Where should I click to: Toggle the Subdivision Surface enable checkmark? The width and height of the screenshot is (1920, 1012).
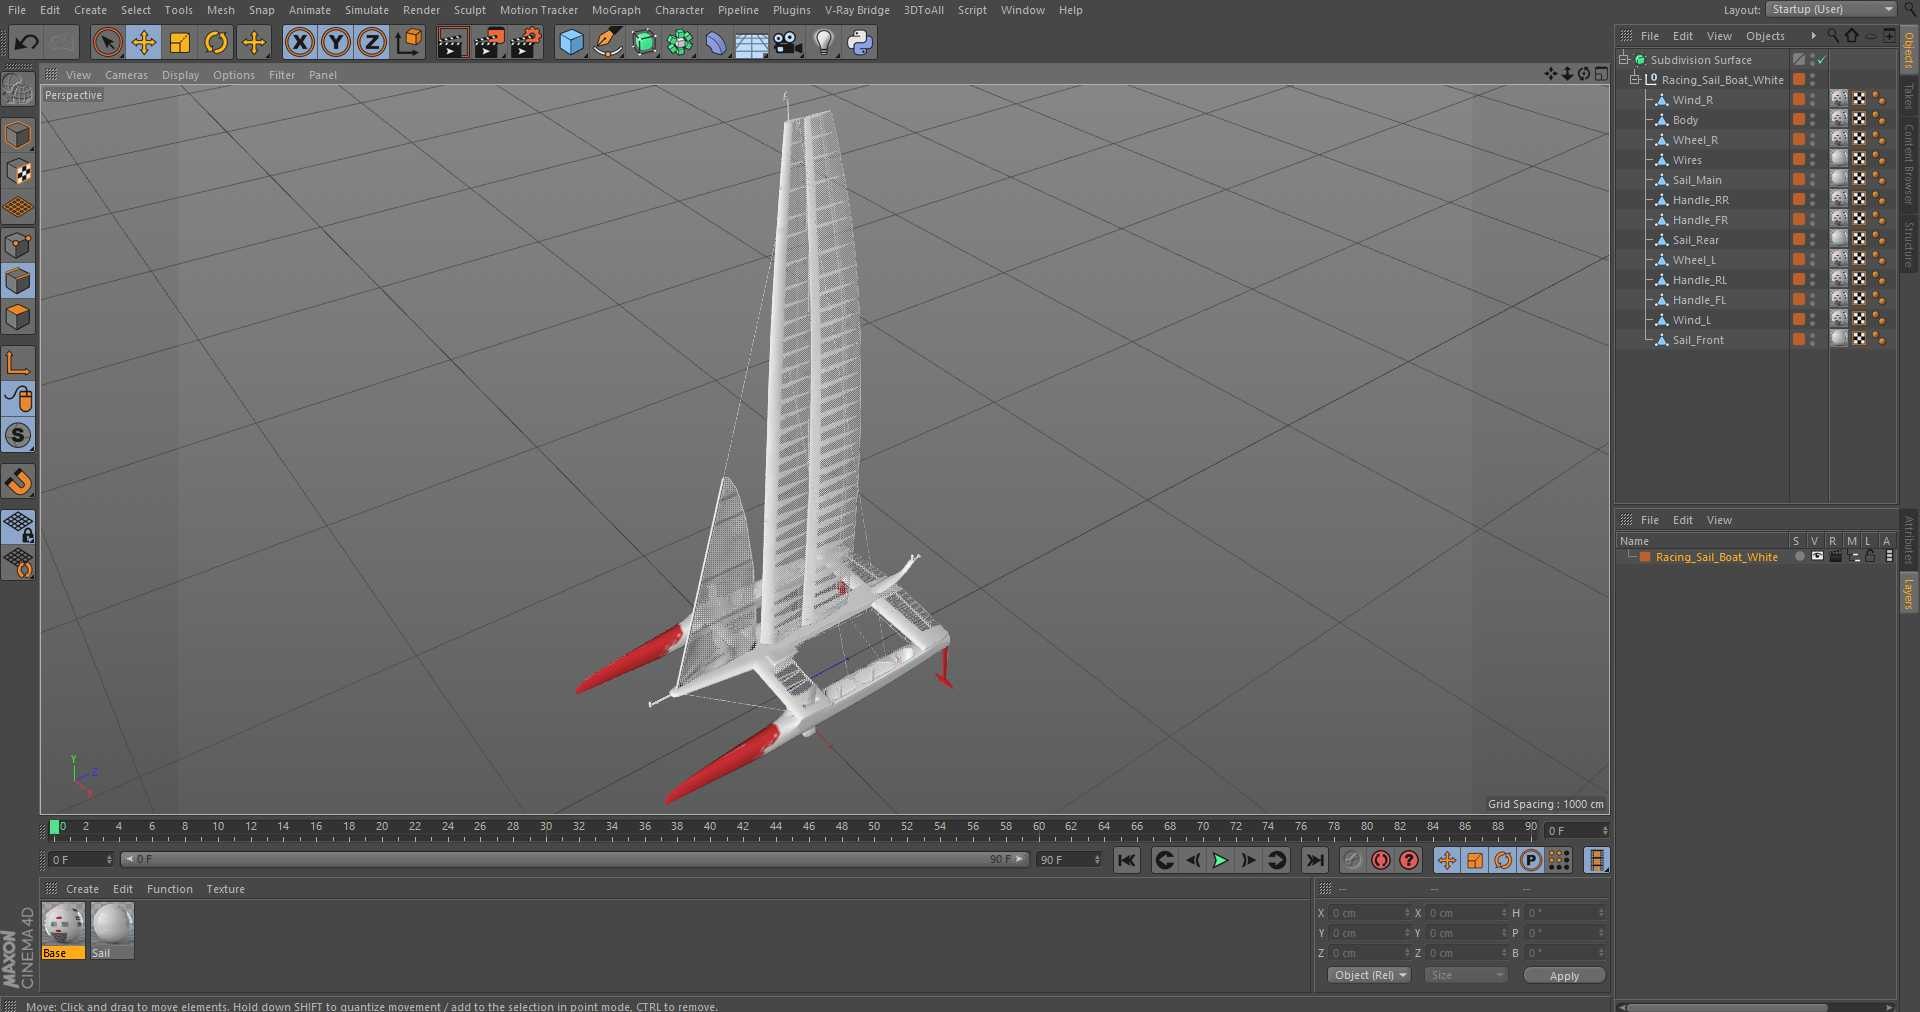pyautogui.click(x=1822, y=60)
